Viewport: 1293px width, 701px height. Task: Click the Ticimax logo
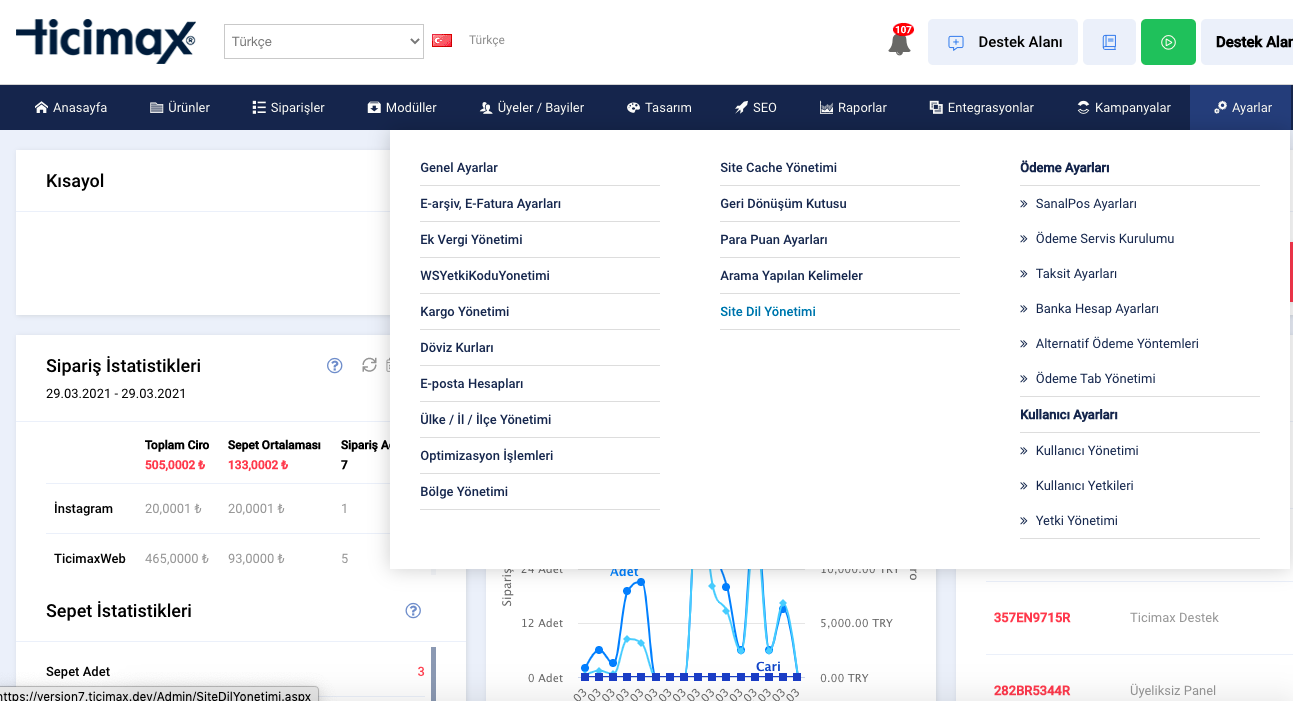[105, 41]
